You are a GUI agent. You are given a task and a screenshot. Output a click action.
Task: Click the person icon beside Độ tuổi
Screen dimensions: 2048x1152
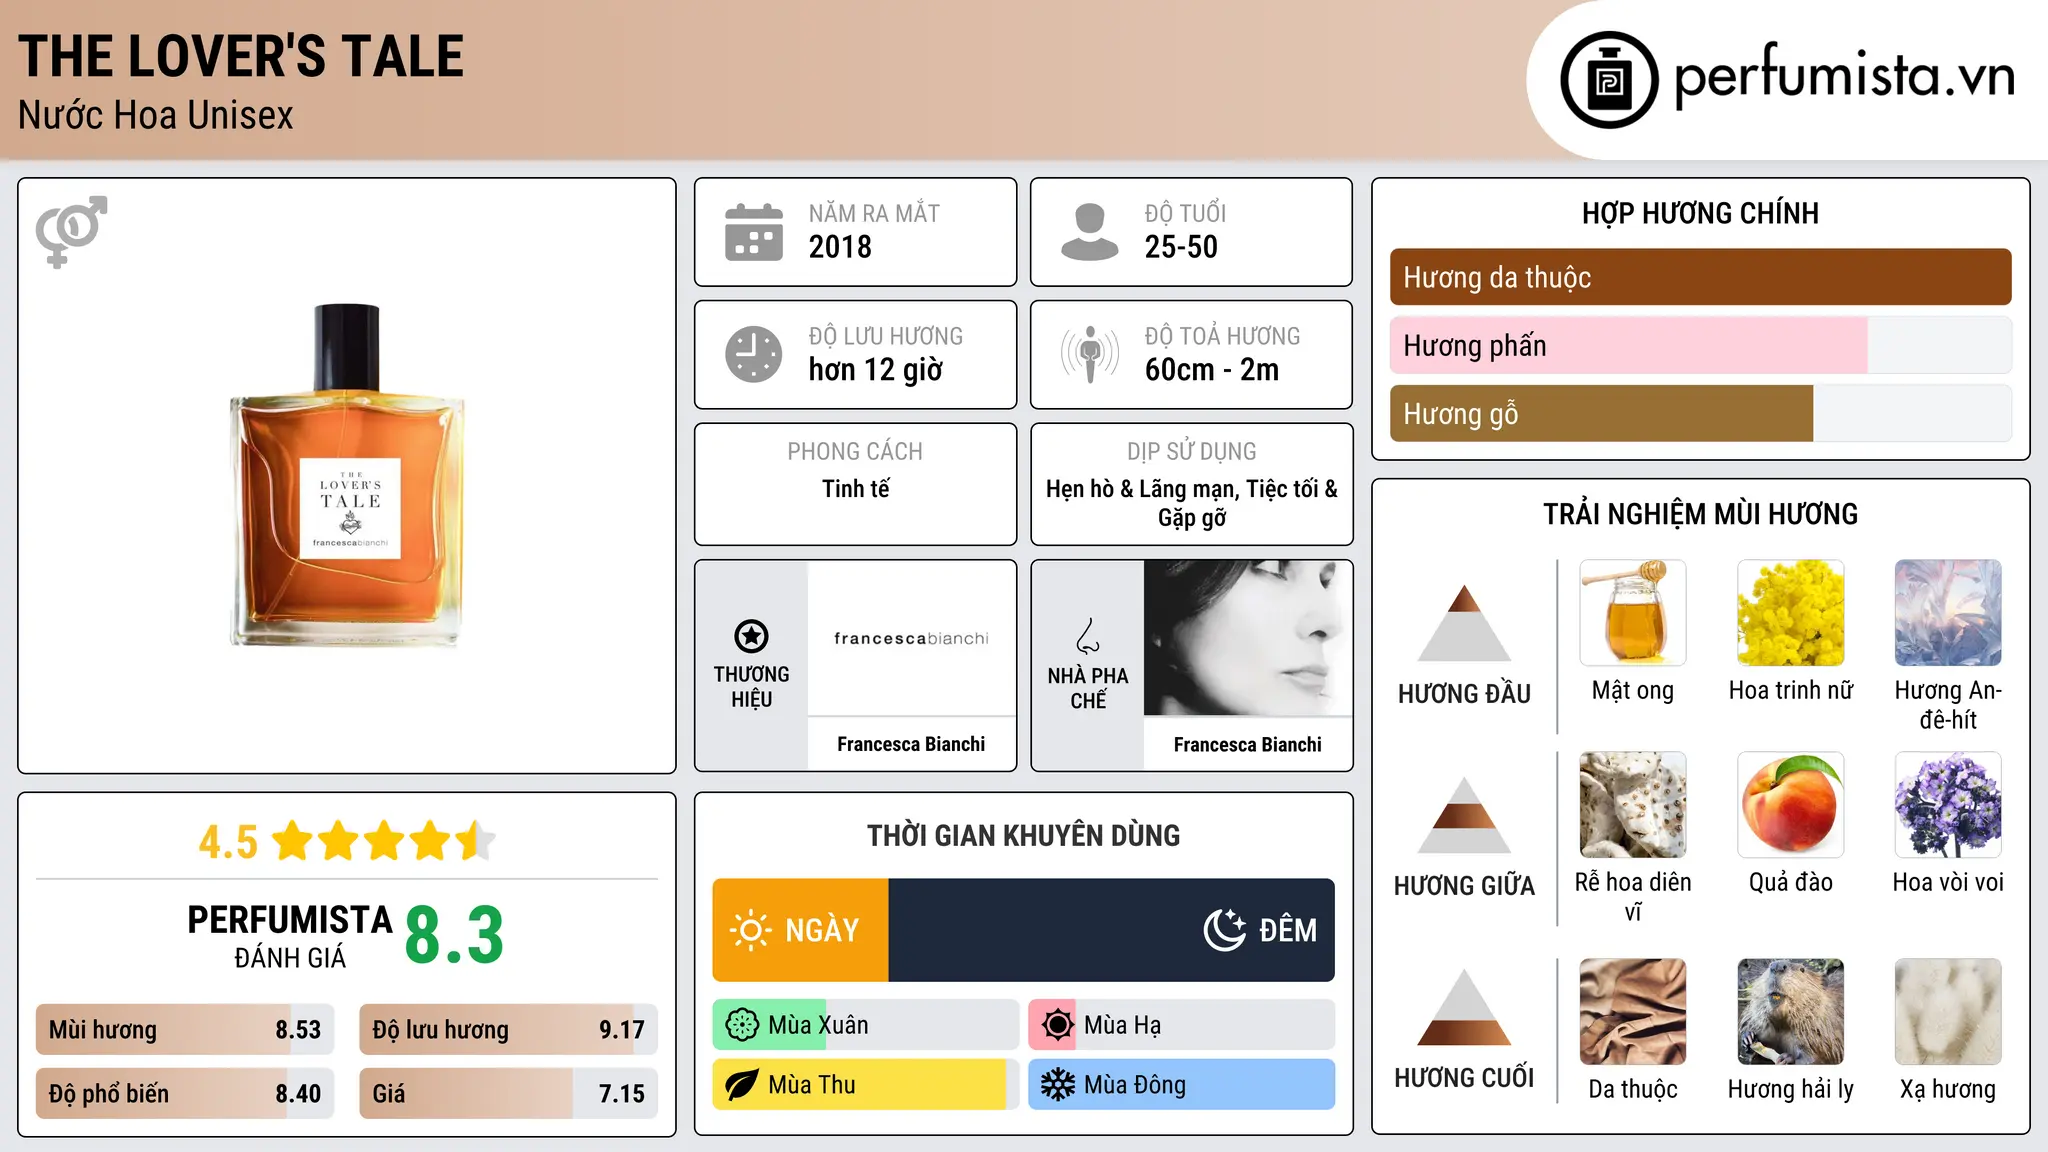[1090, 232]
